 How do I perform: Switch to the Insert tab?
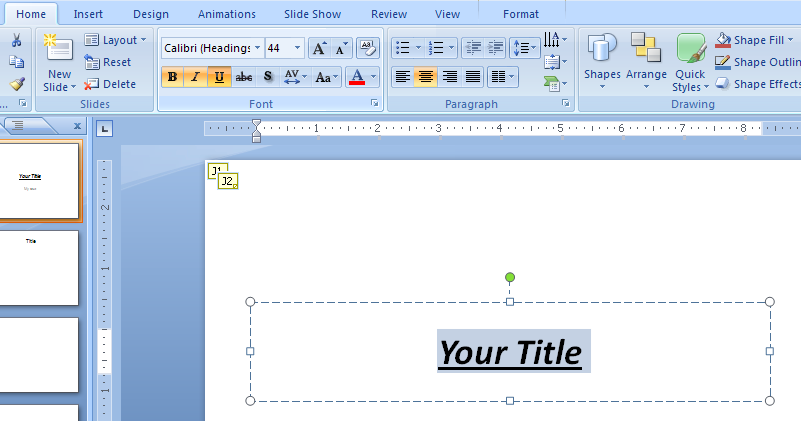coord(88,14)
